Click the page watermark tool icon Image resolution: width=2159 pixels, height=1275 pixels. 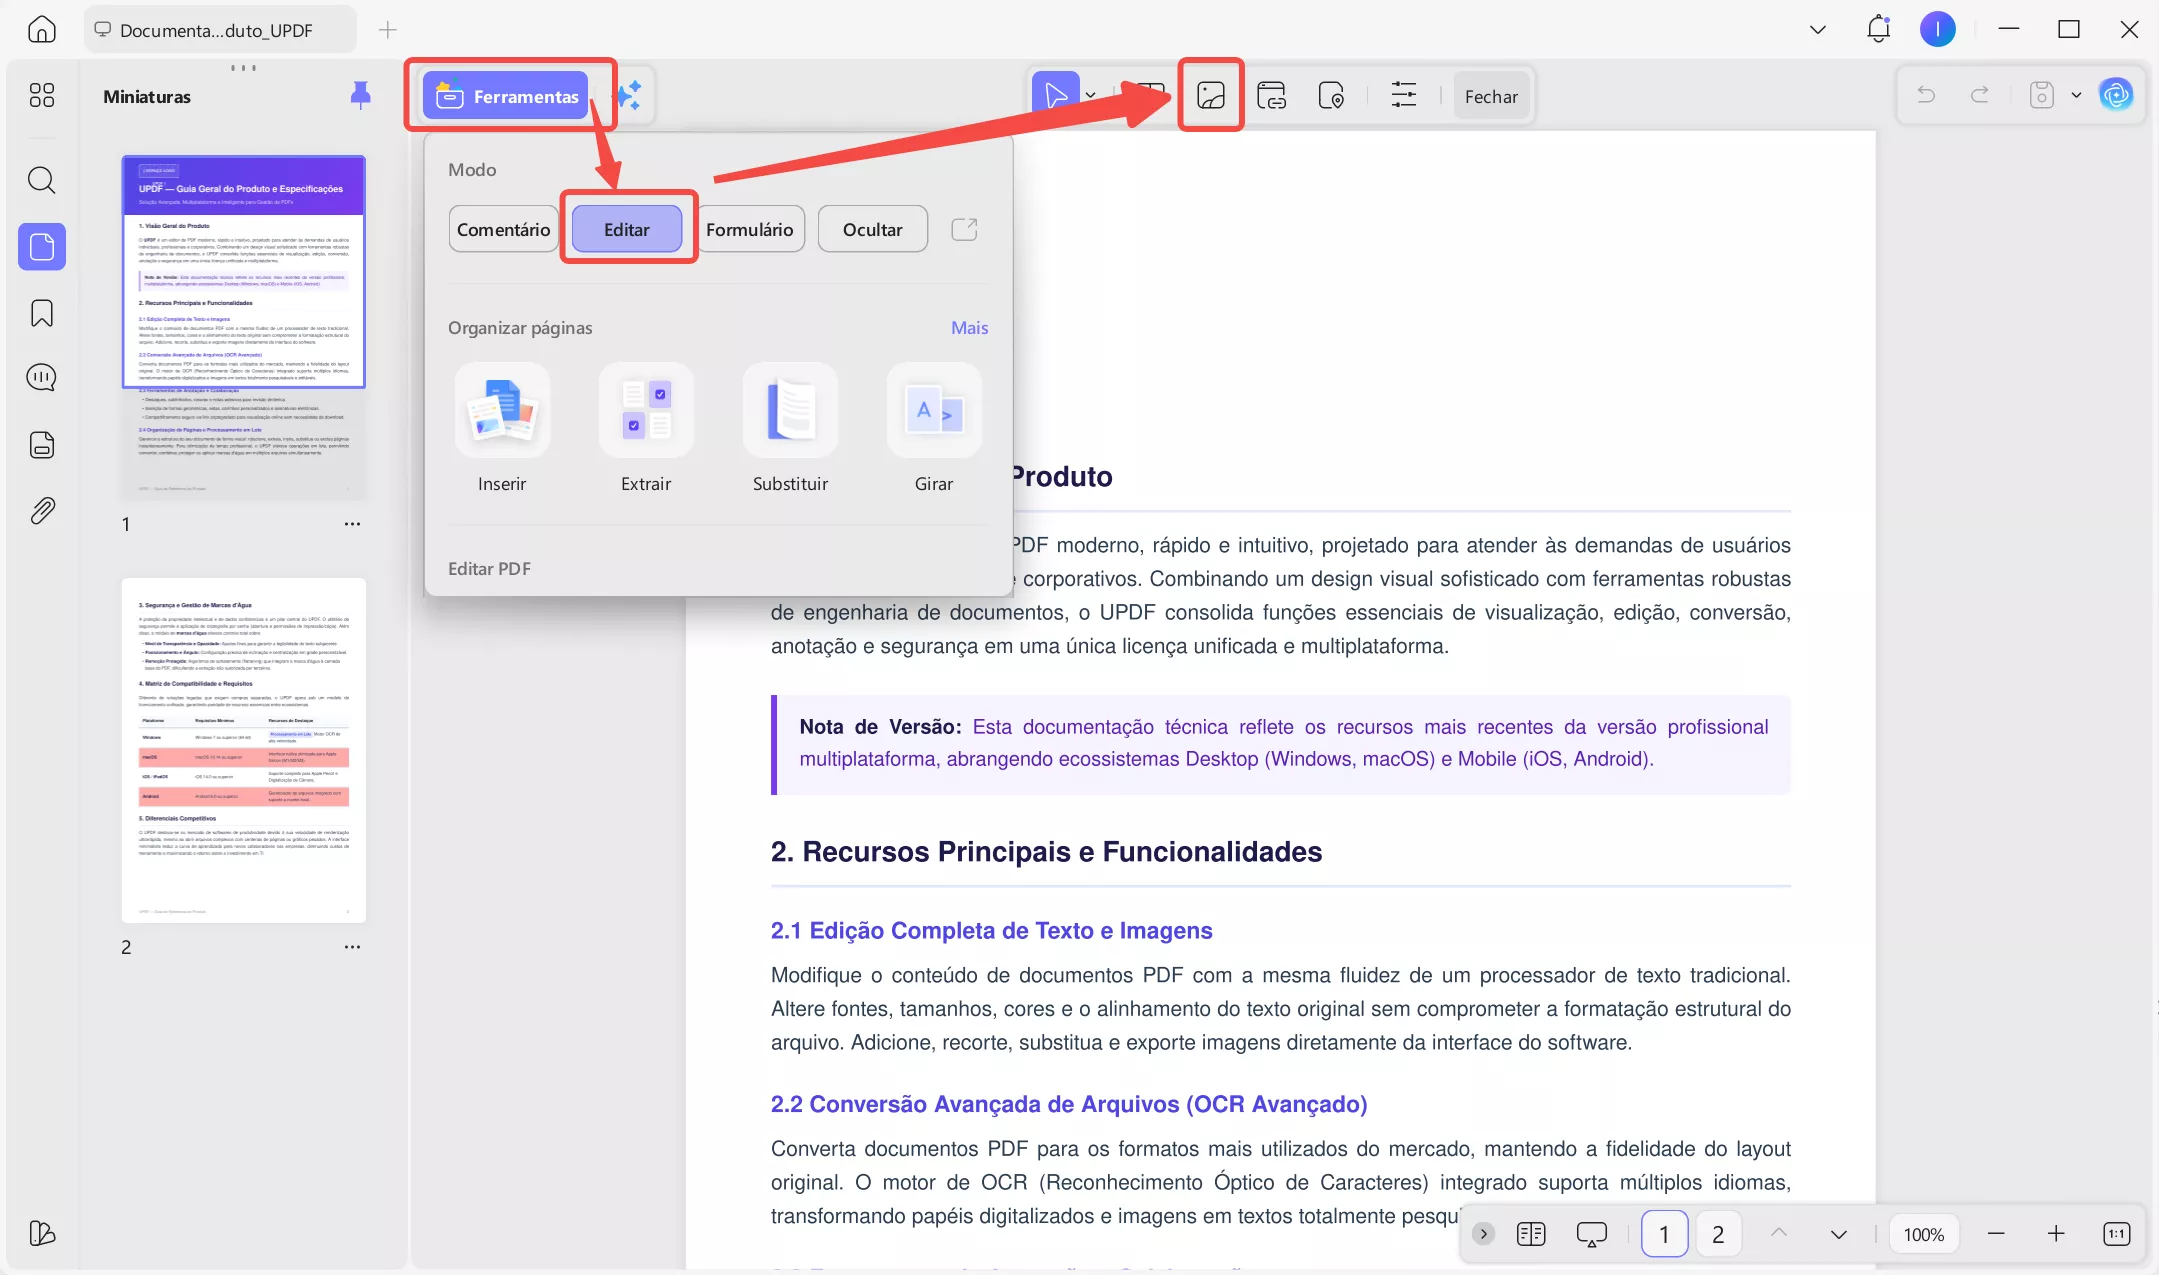point(1331,96)
